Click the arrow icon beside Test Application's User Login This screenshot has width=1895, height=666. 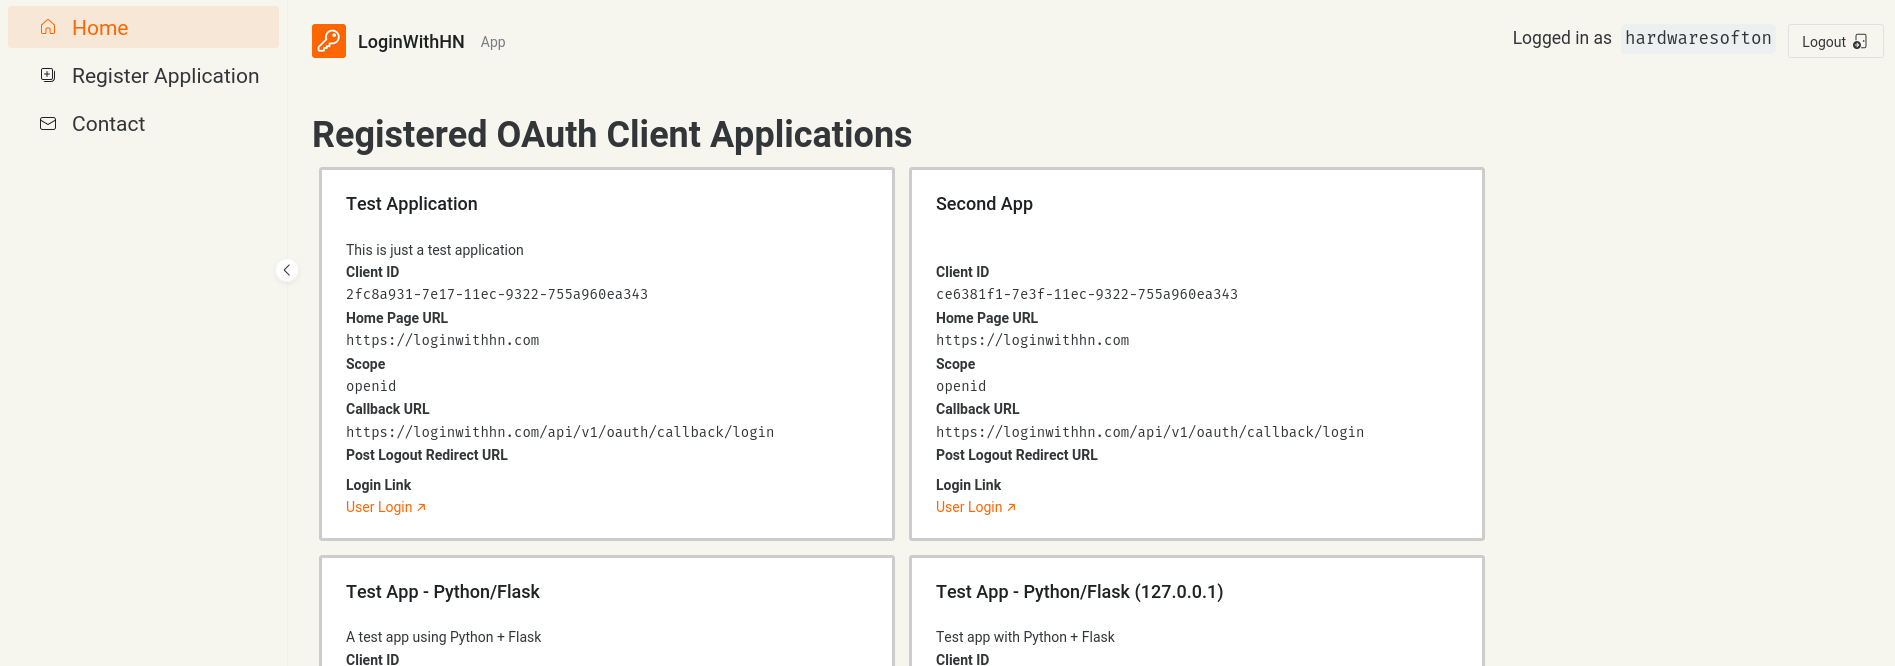(x=422, y=508)
